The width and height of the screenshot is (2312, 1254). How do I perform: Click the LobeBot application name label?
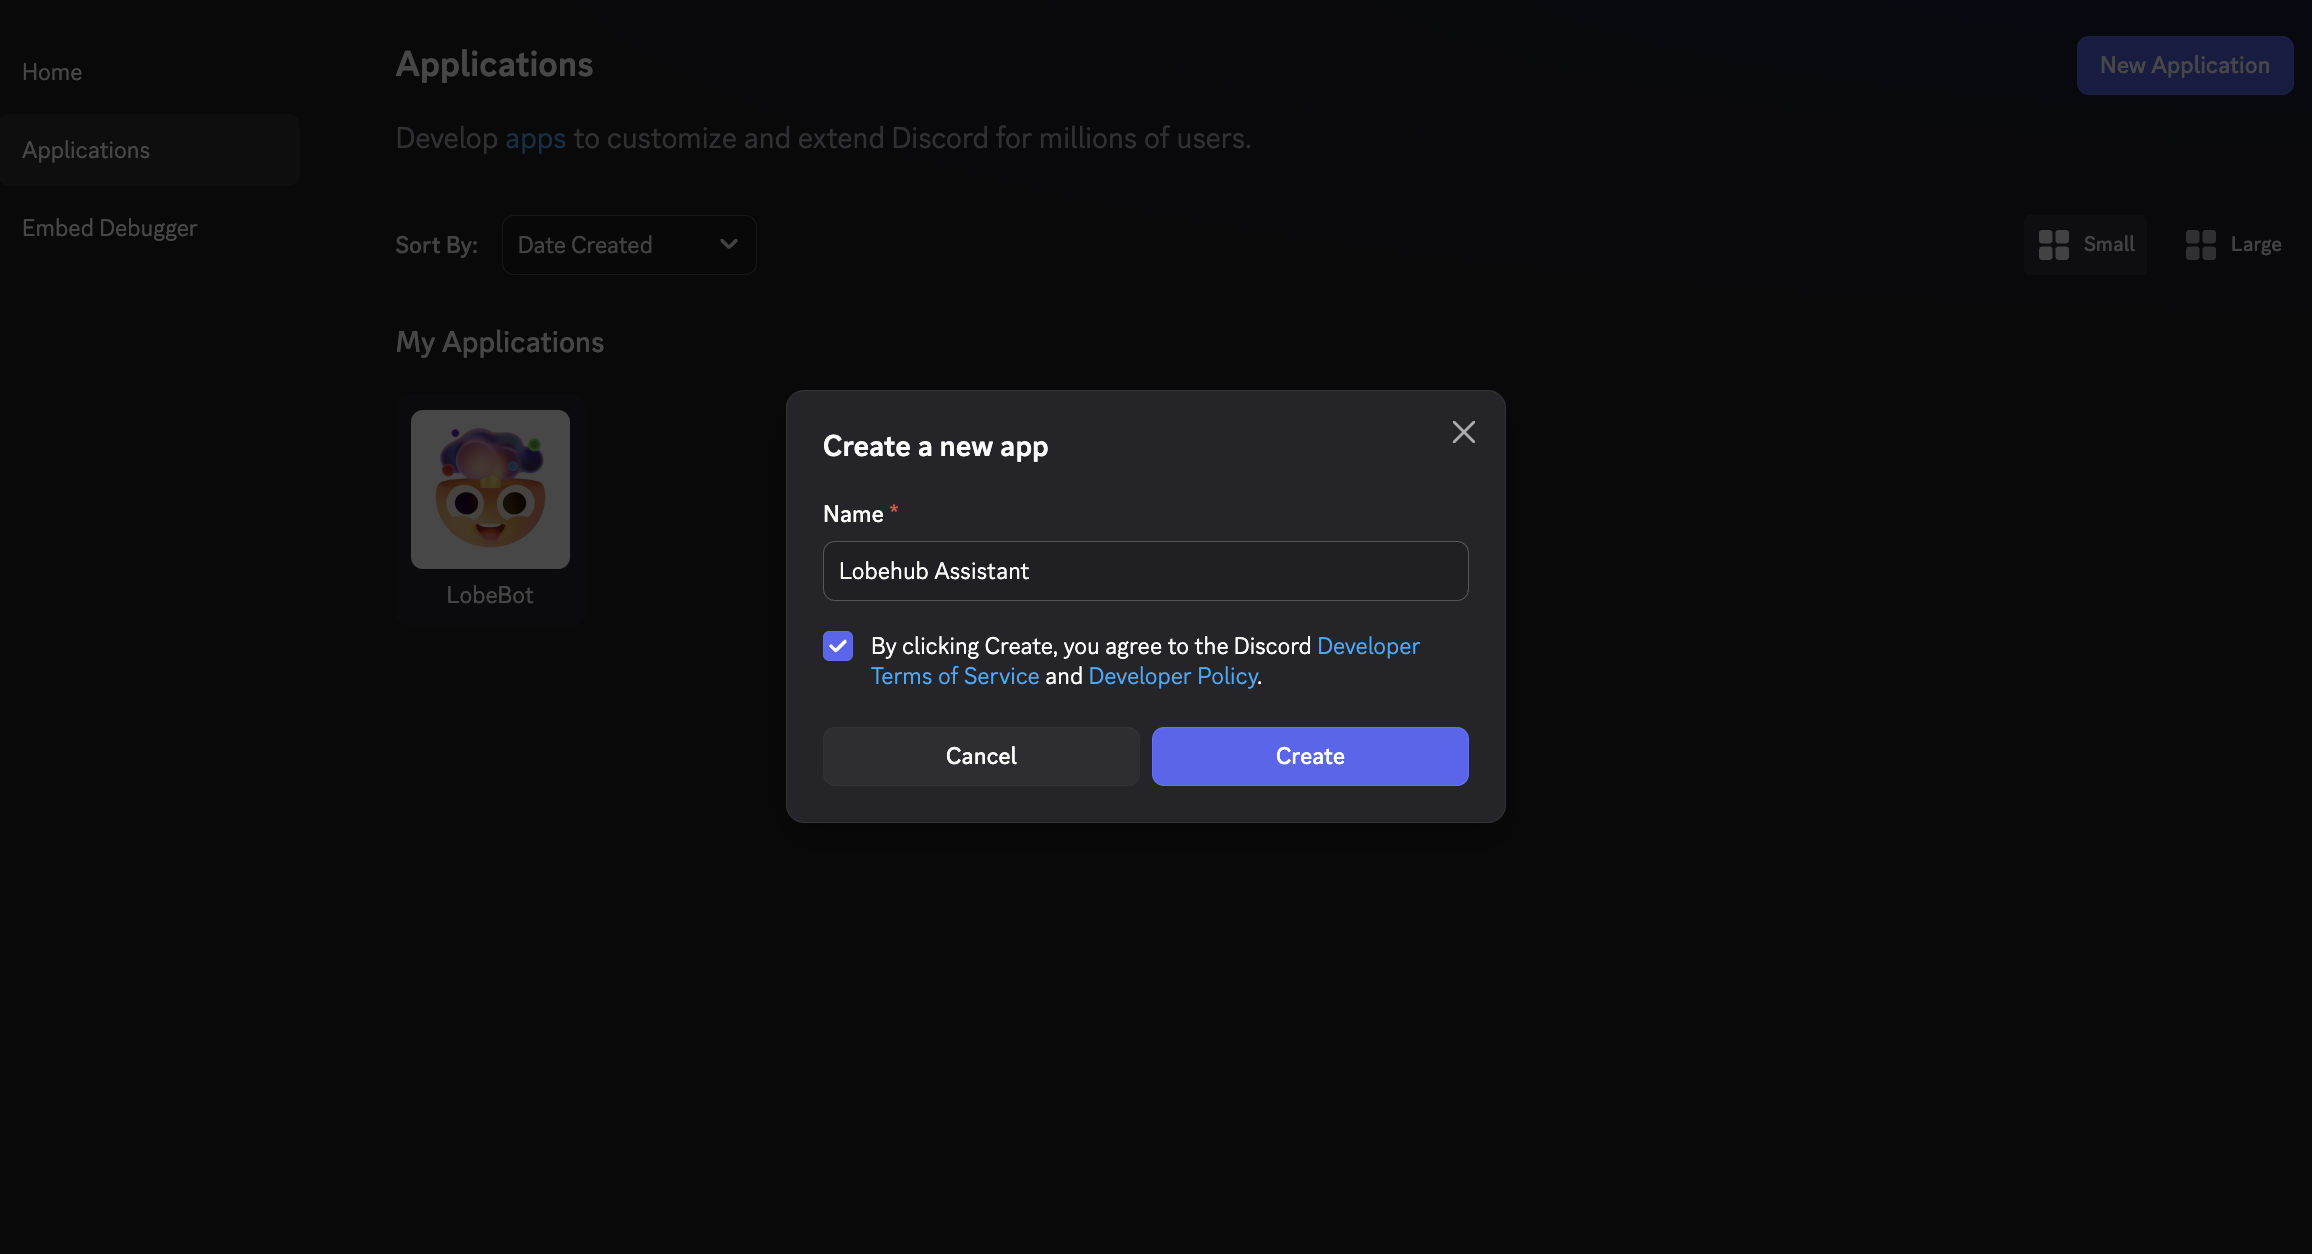(490, 595)
